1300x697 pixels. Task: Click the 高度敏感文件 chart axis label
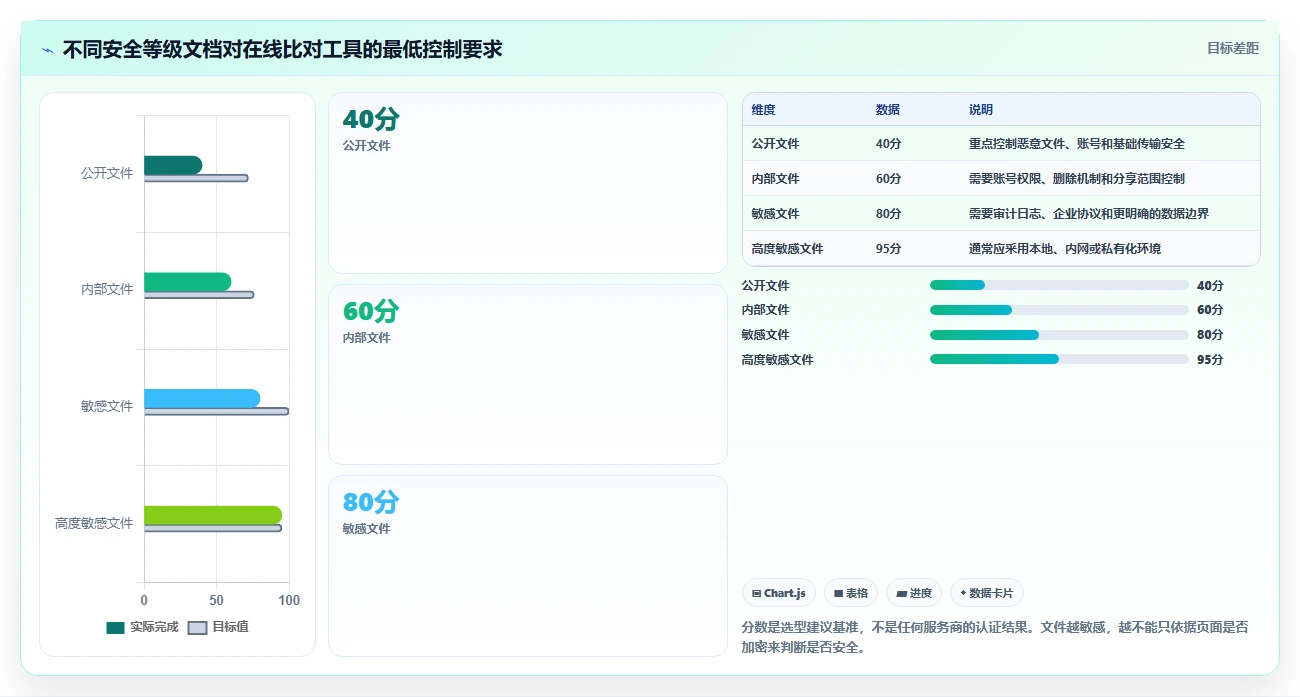[94, 523]
